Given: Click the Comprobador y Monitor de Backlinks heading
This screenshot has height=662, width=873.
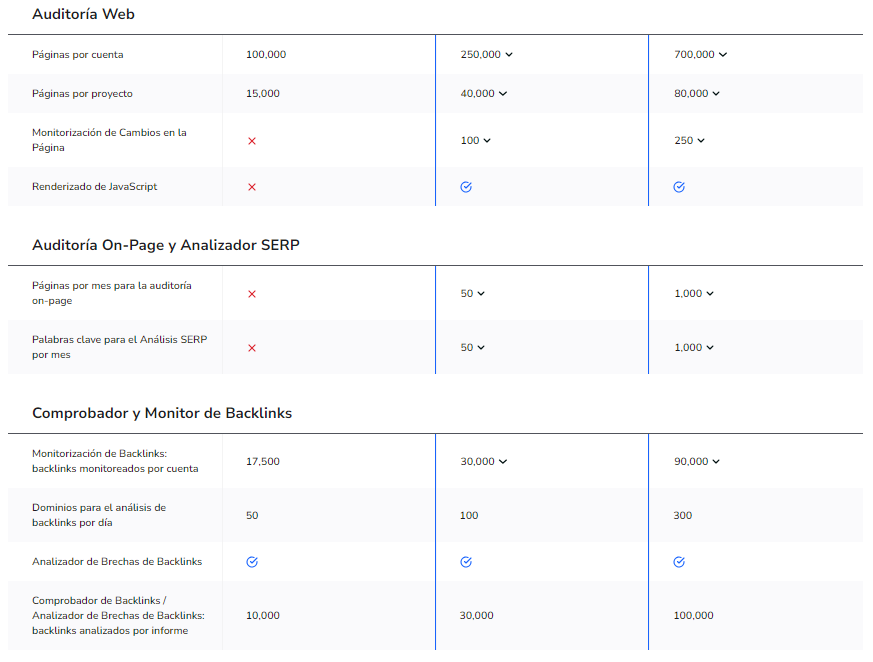Looking at the screenshot, I should click(162, 413).
